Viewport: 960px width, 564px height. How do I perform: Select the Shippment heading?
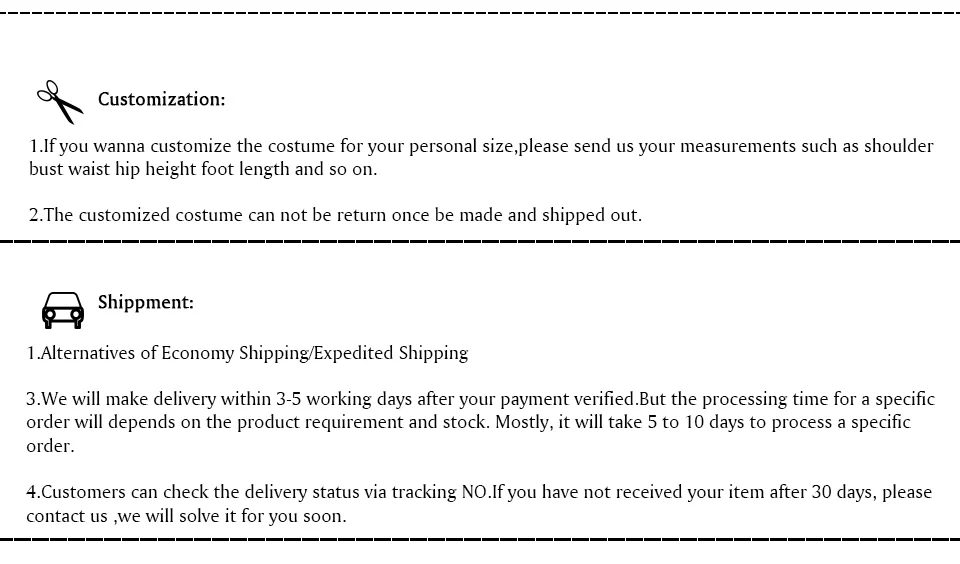[x=146, y=302]
